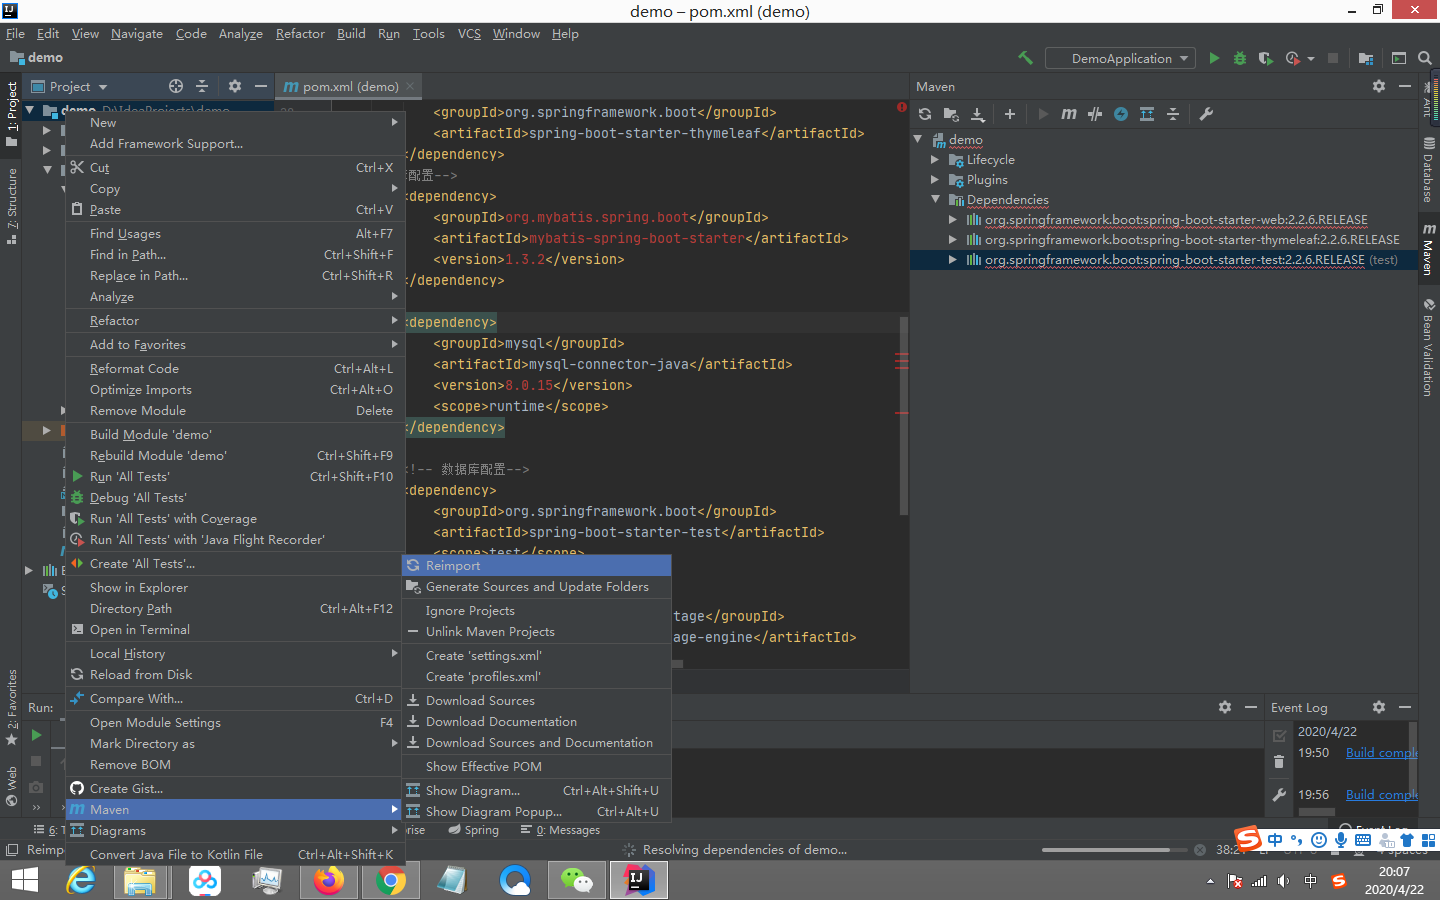1440x900 pixels.
Task: Open Refactor in the menu bar
Action: pyautogui.click(x=300, y=34)
